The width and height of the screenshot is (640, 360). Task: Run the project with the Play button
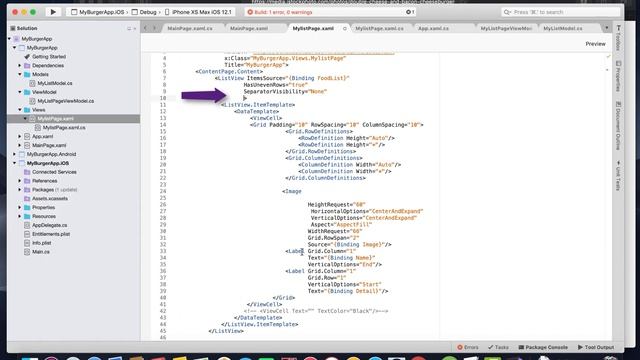pyautogui.click(x=53, y=12)
